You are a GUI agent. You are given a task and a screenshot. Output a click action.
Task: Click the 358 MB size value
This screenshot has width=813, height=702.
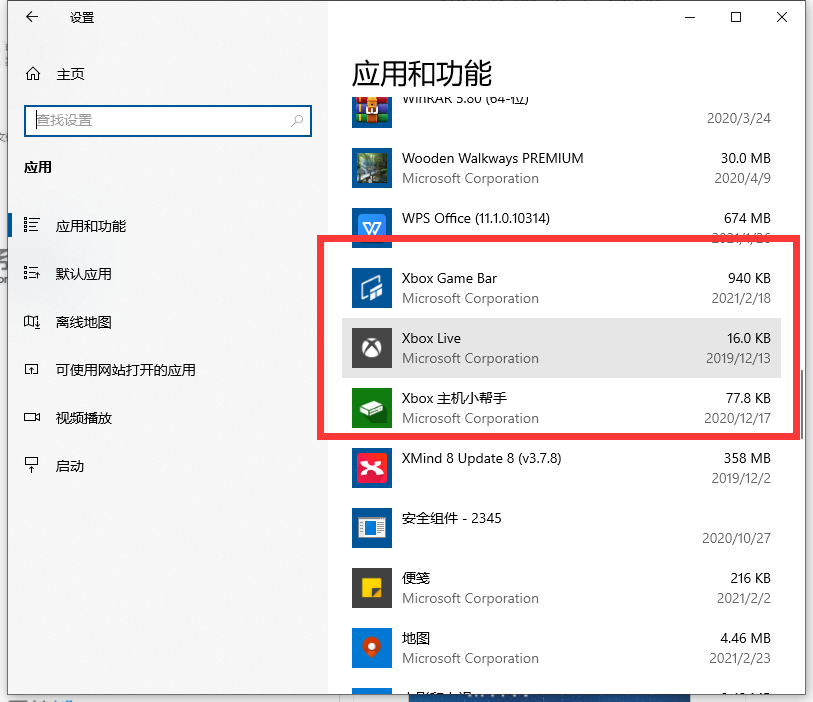tap(747, 458)
